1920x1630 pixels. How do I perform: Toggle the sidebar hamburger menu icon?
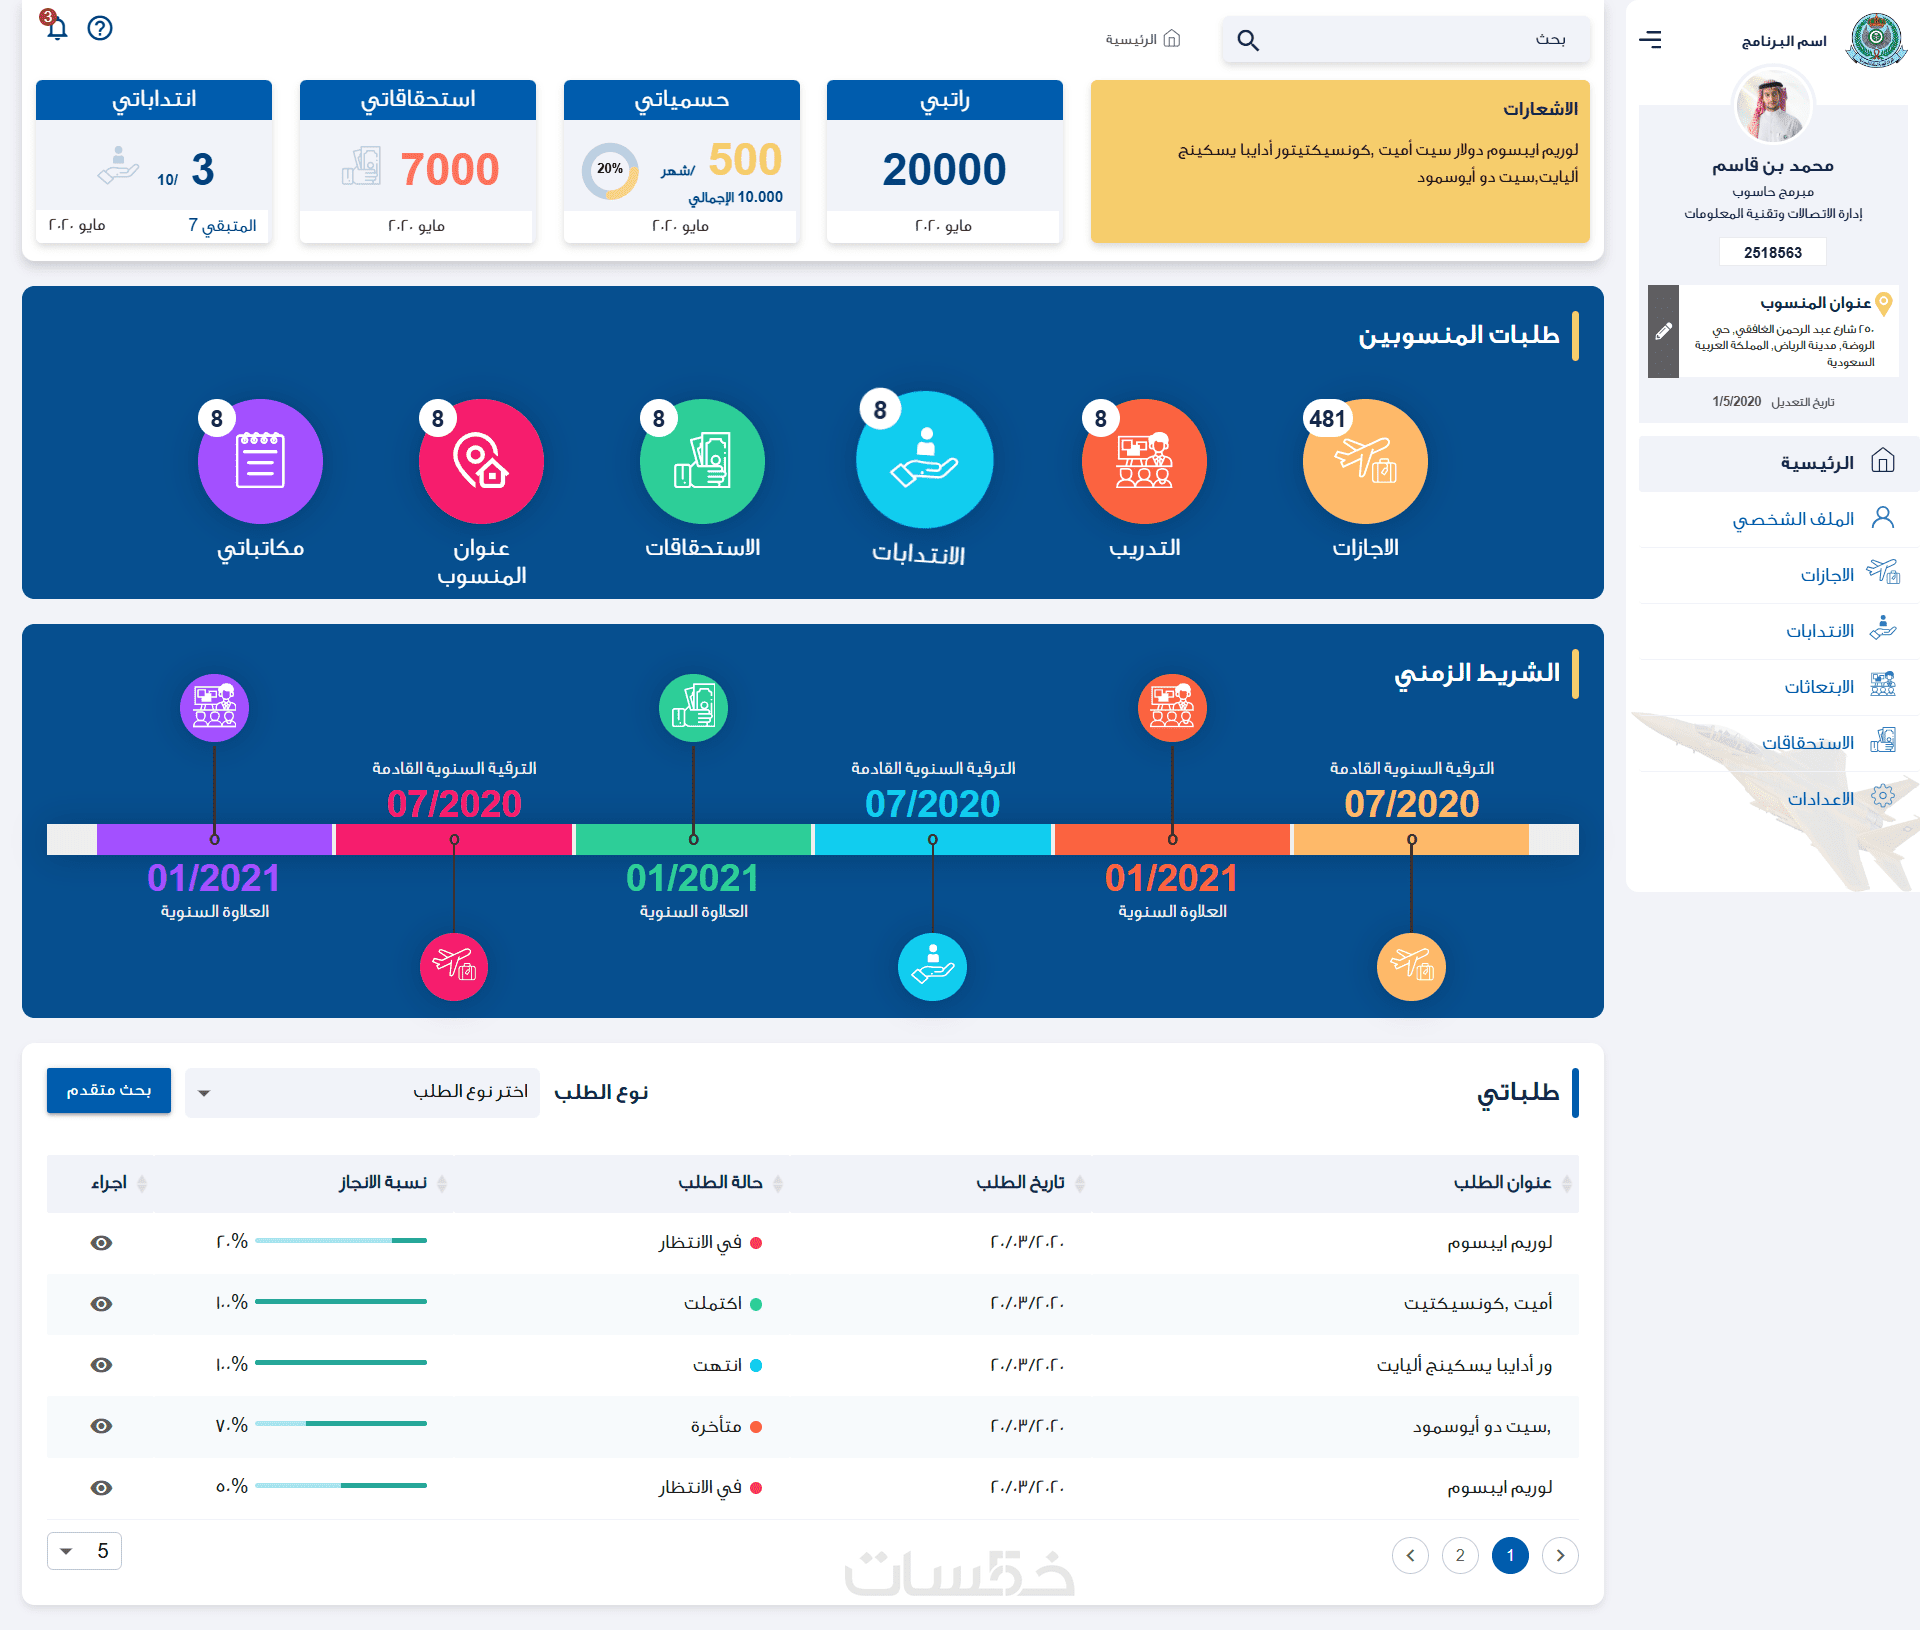1650,39
